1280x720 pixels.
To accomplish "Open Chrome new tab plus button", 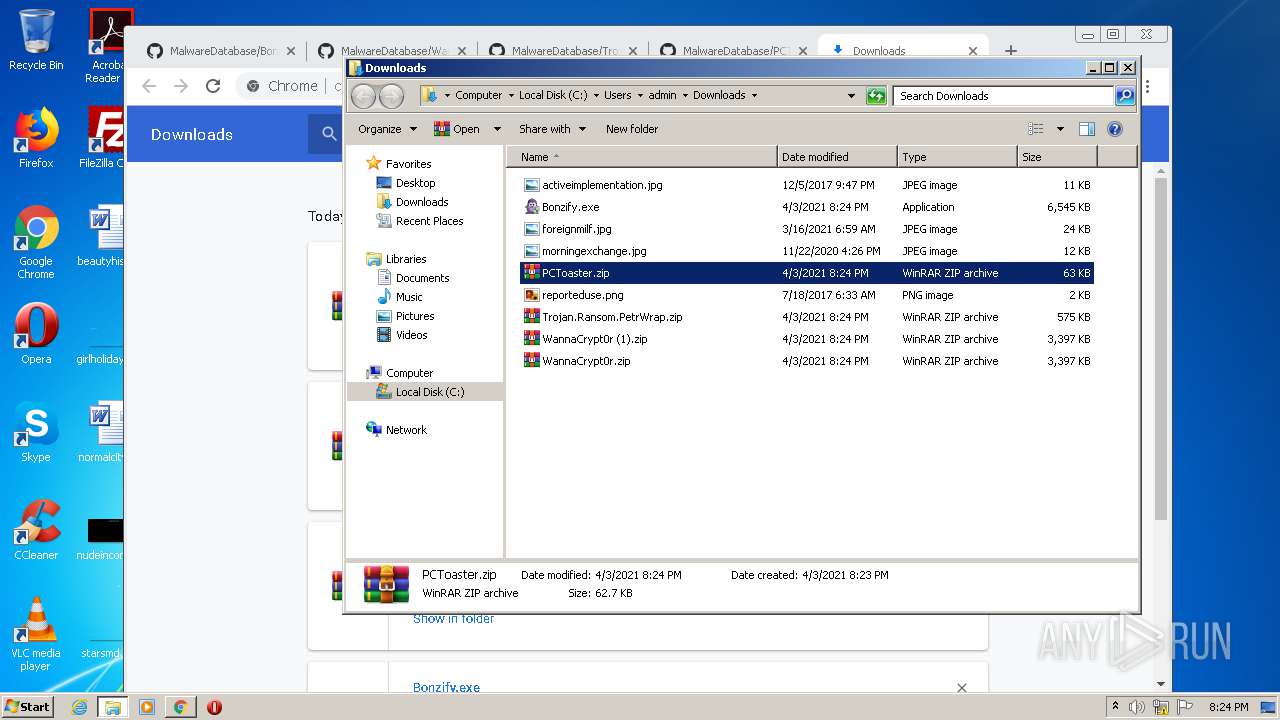I will click(1011, 50).
